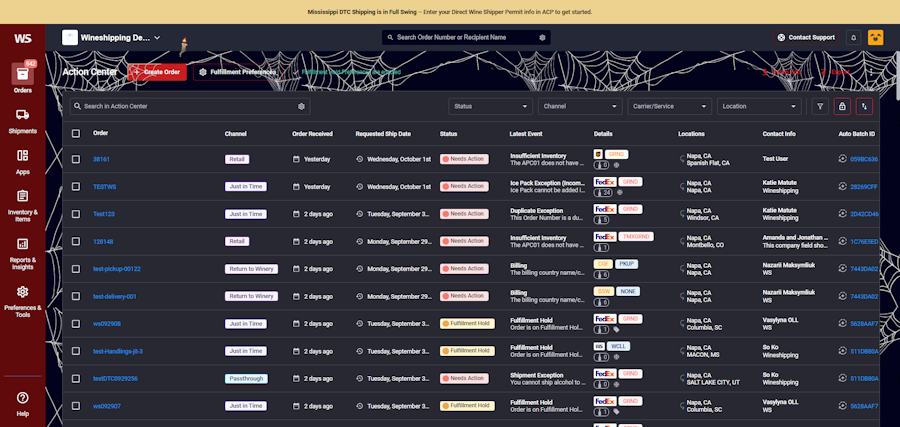Screen dimensions: 900x427
Task: Click the Create Order button
Action: coord(156,72)
